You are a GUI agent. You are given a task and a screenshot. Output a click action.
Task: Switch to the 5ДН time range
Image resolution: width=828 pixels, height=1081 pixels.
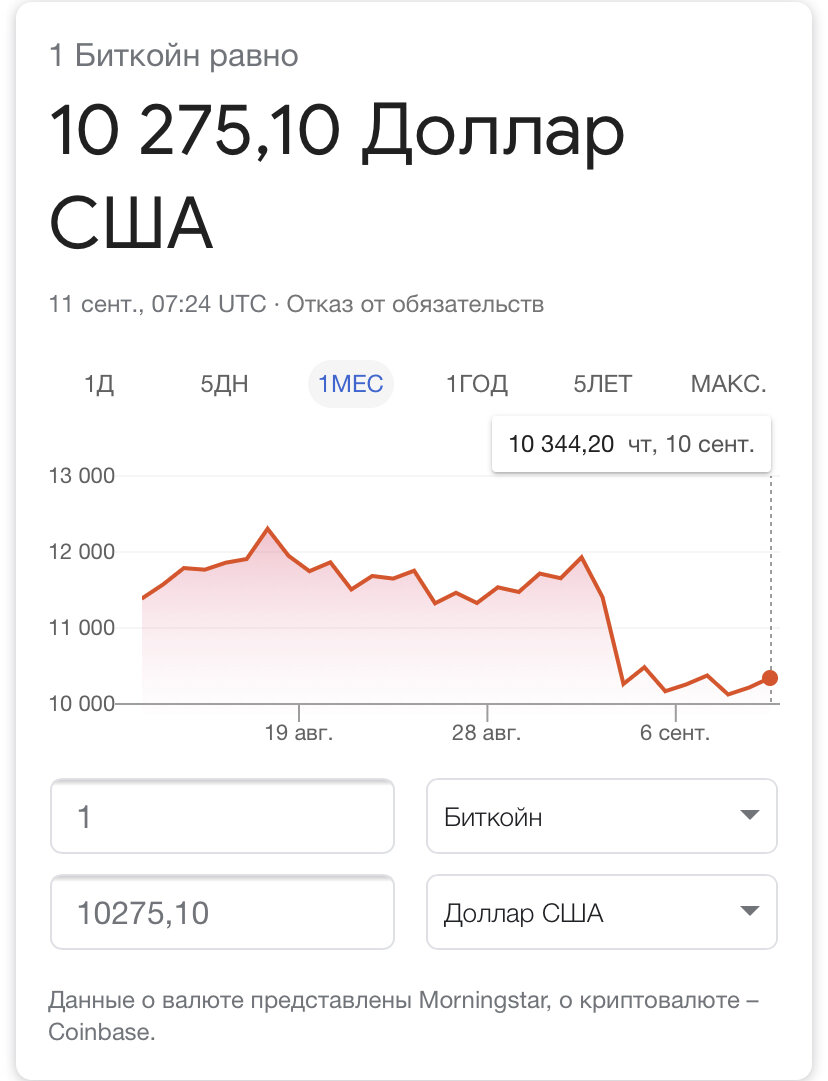pos(224,383)
